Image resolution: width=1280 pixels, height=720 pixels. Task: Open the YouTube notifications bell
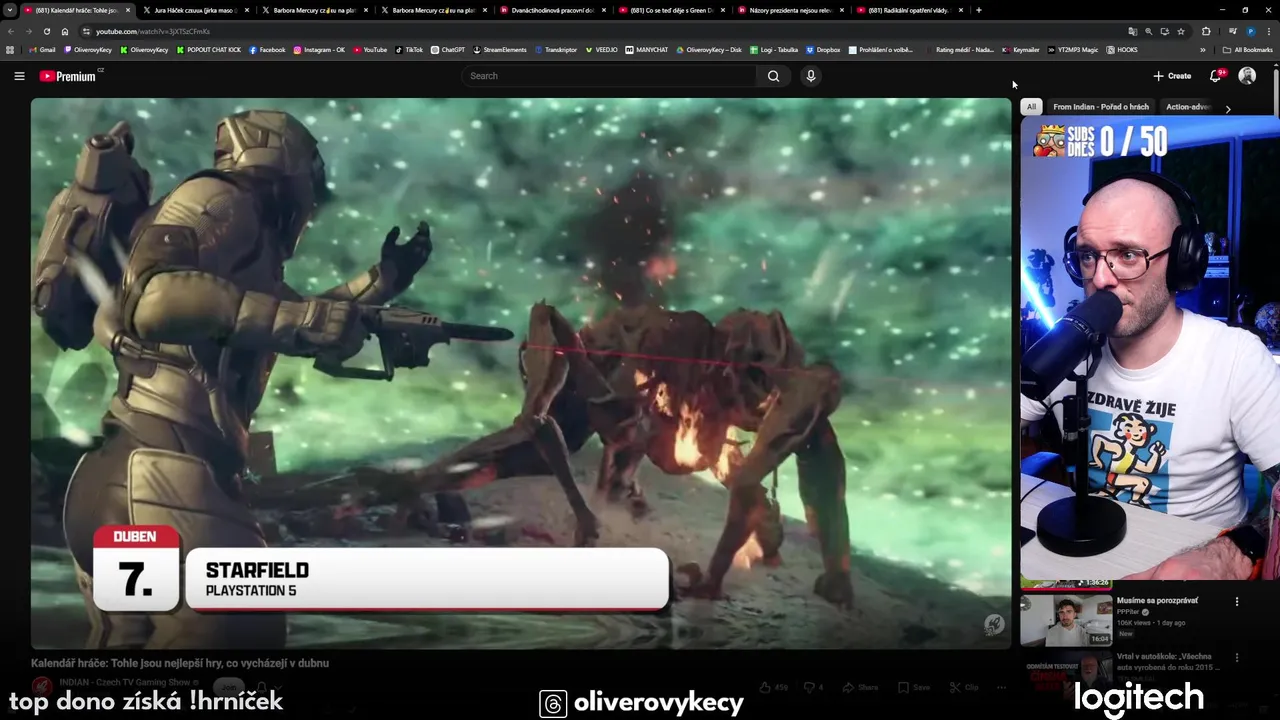pyautogui.click(x=1216, y=76)
